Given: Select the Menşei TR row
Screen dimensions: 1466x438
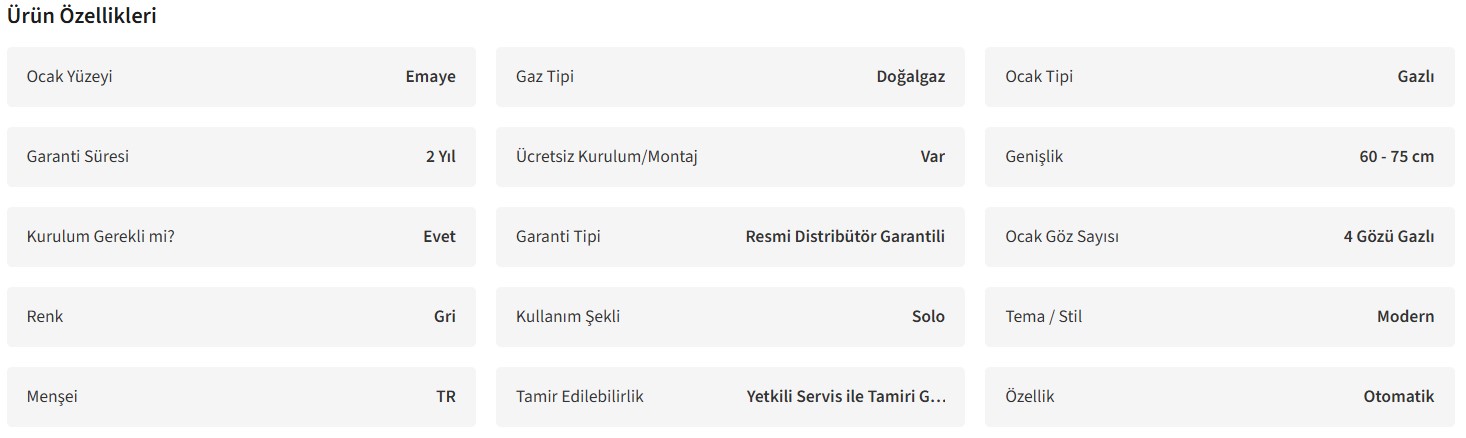Looking at the screenshot, I should click(x=241, y=397).
